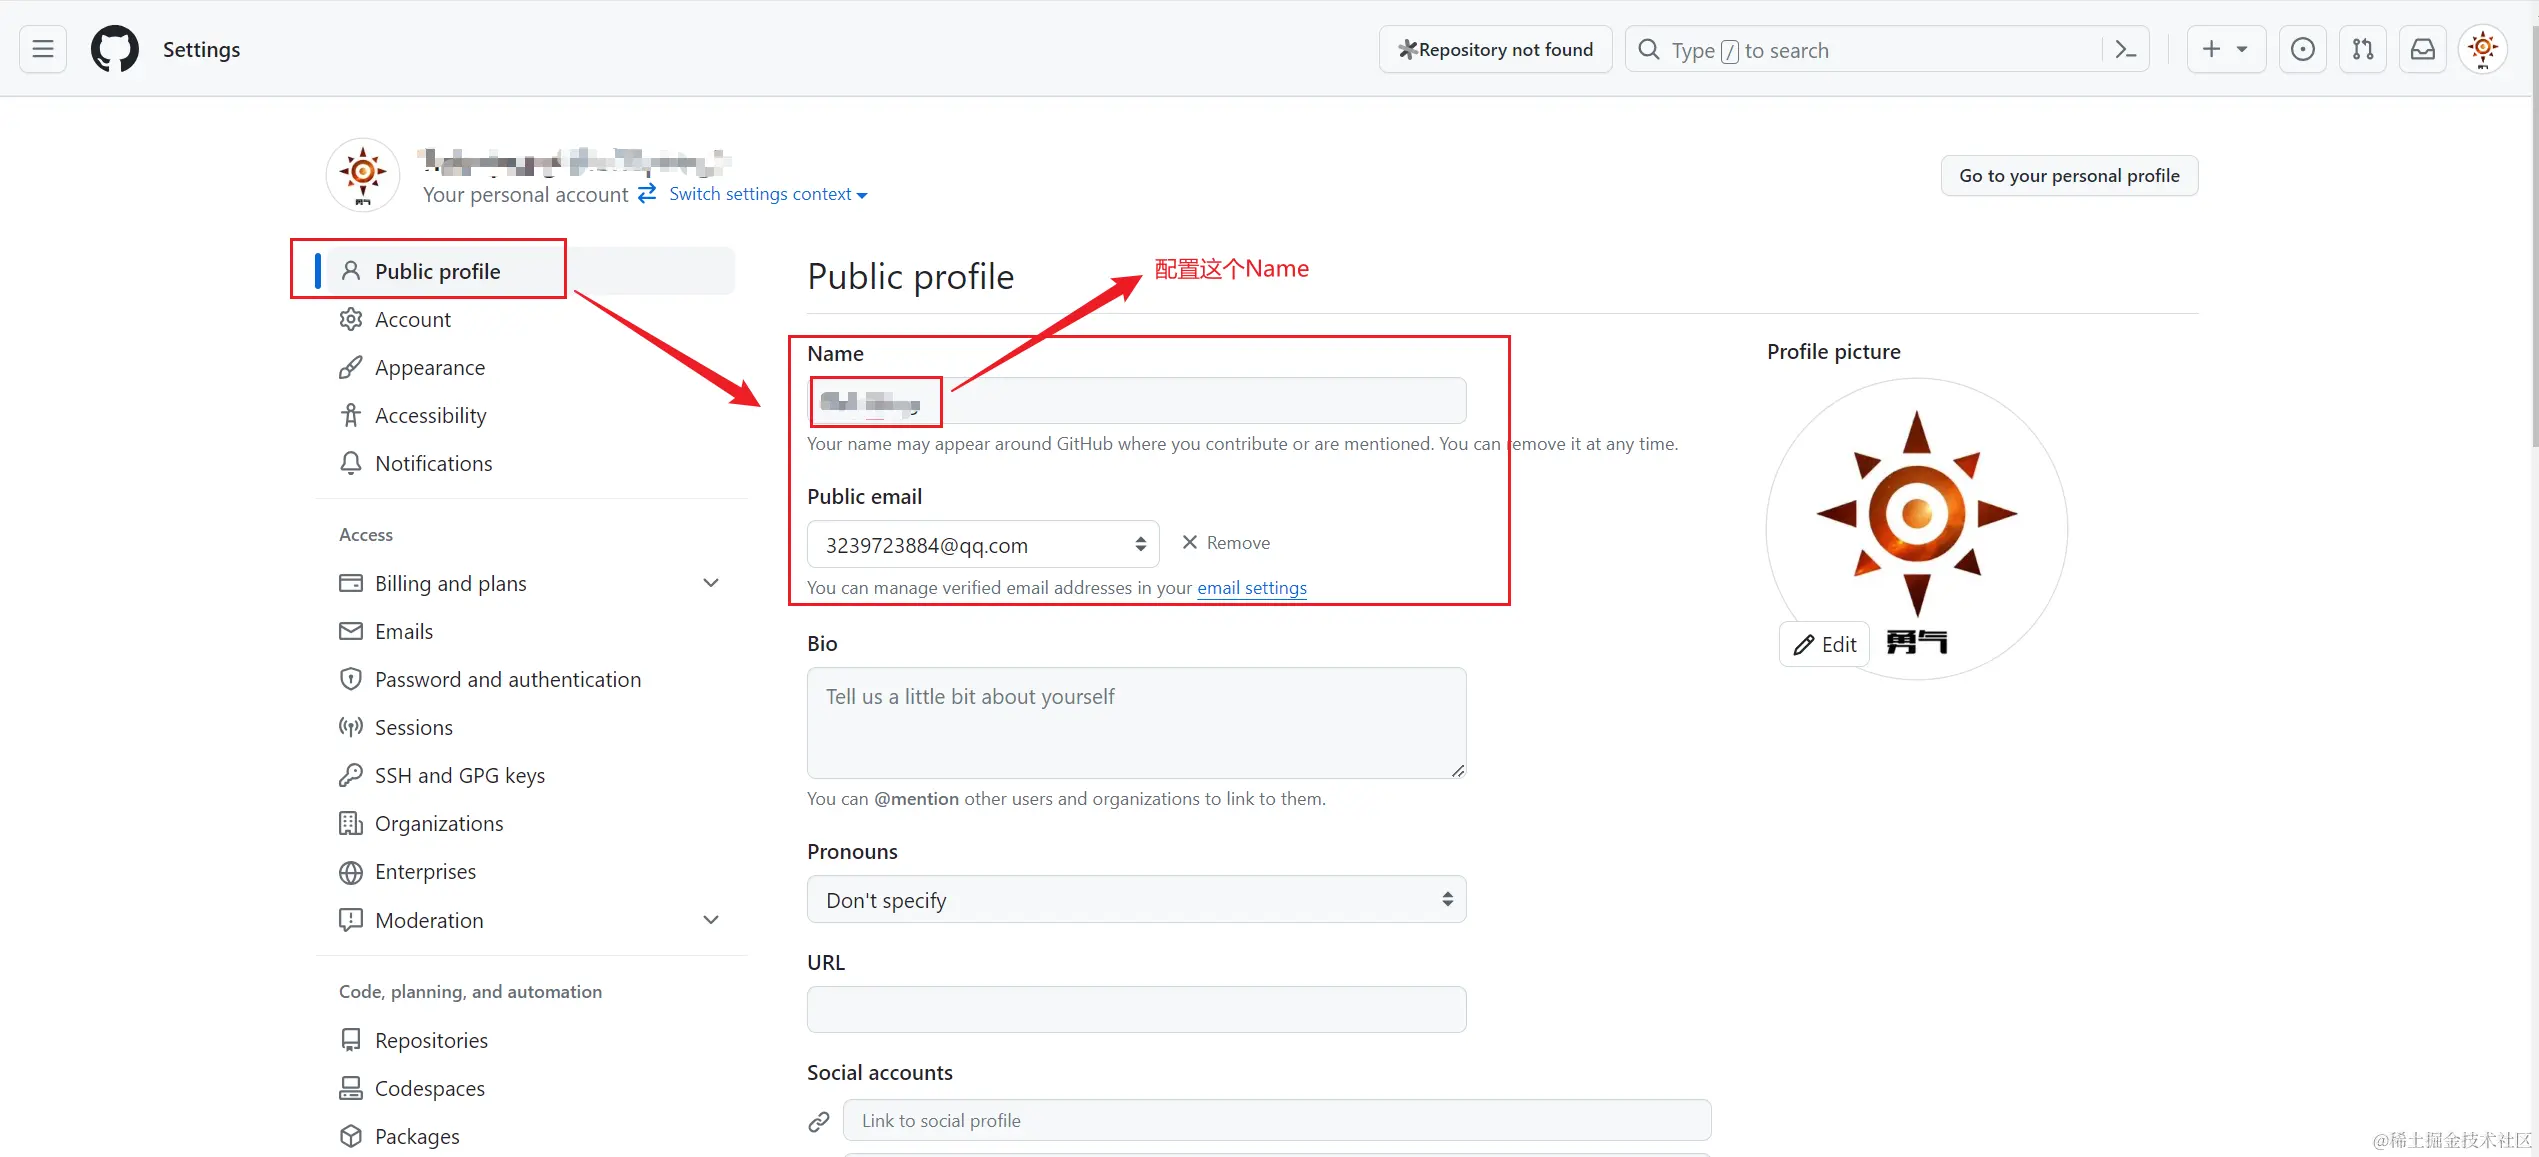Open SSH and GPG keys settings

click(459, 775)
